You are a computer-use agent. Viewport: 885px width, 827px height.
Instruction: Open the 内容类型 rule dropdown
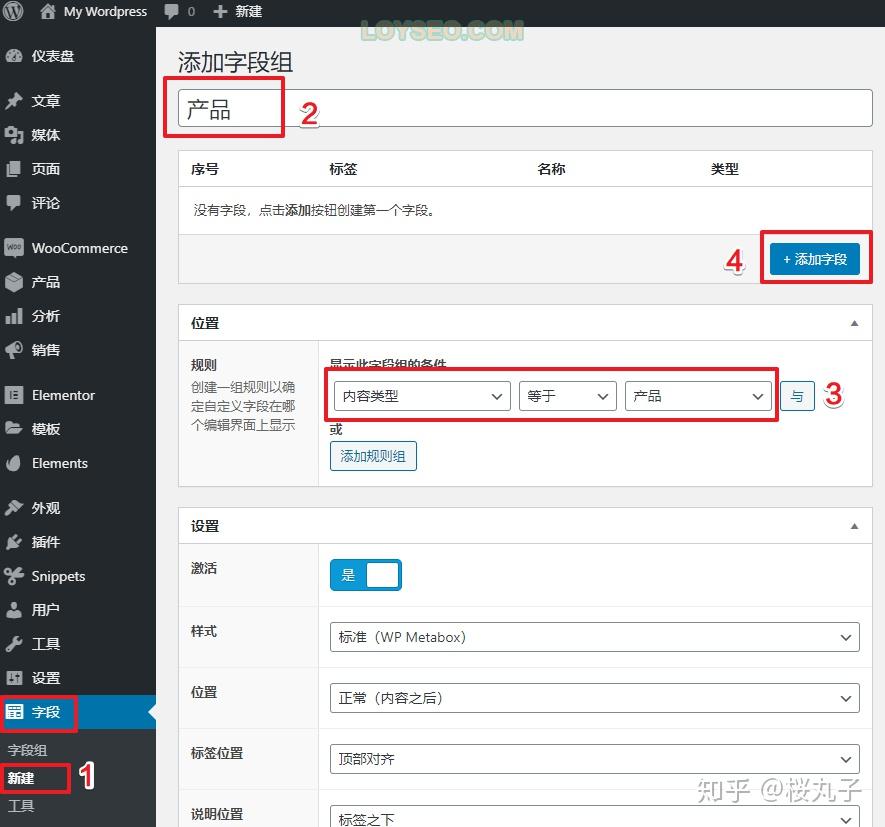tap(422, 396)
